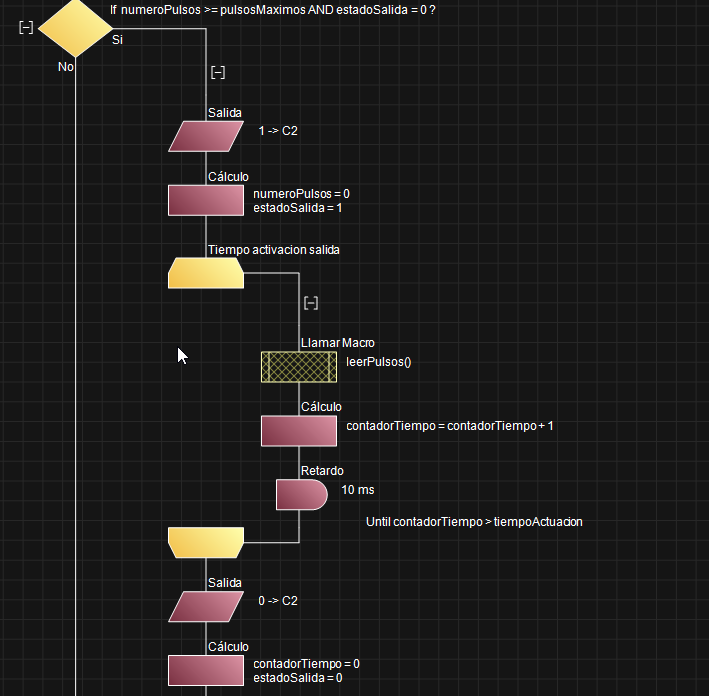709x696 pixels.
Task: Collapse the Tiempo activacion salida loop
Action: click(311, 303)
